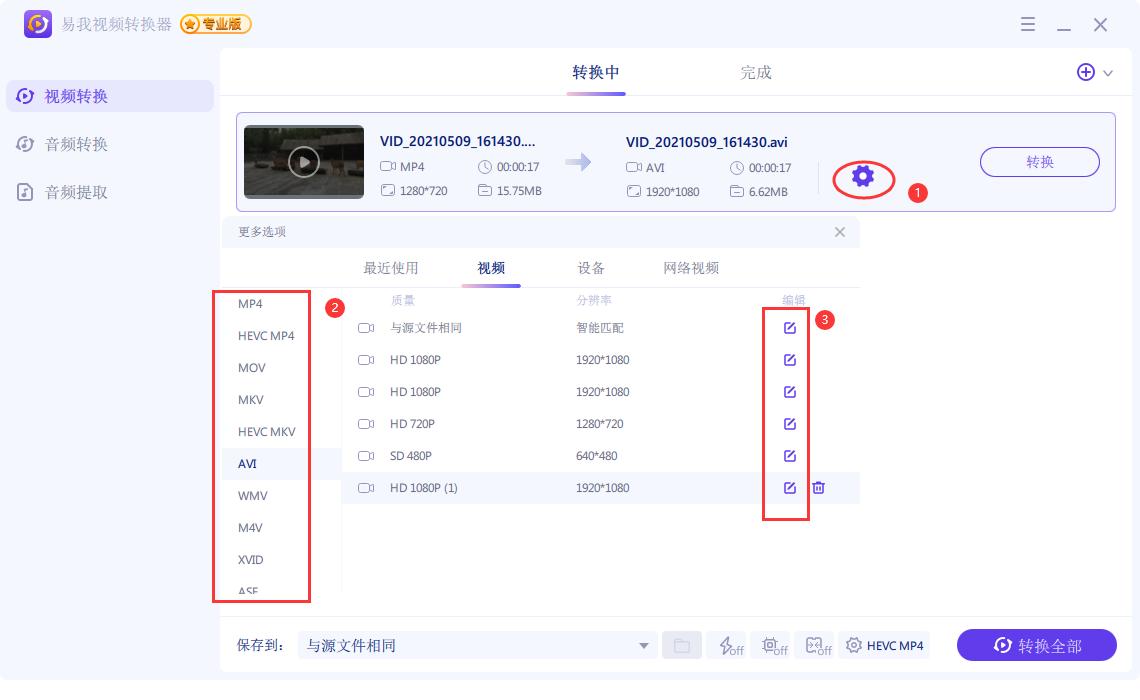Play the video thumbnail preview
This screenshot has width=1140, height=700.
[303, 161]
